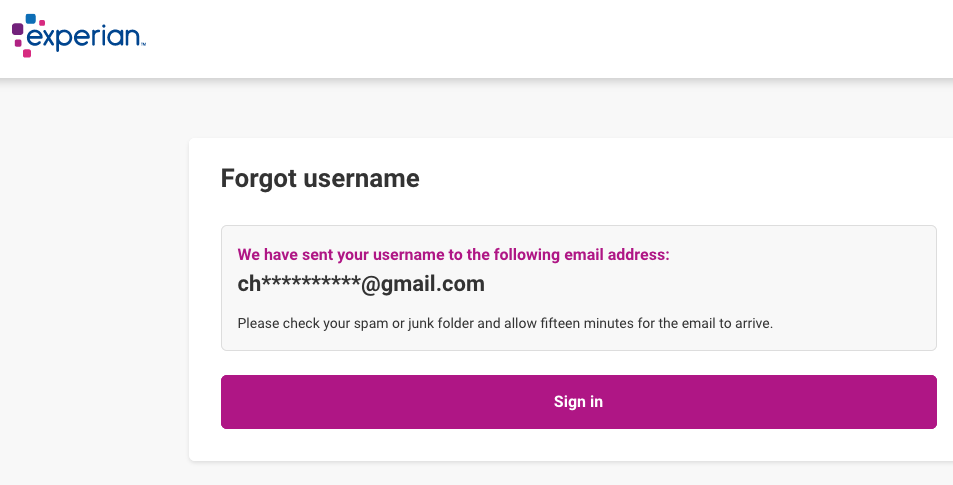
Task: Select the pink username-sent confirmation message
Action: pyautogui.click(x=453, y=255)
